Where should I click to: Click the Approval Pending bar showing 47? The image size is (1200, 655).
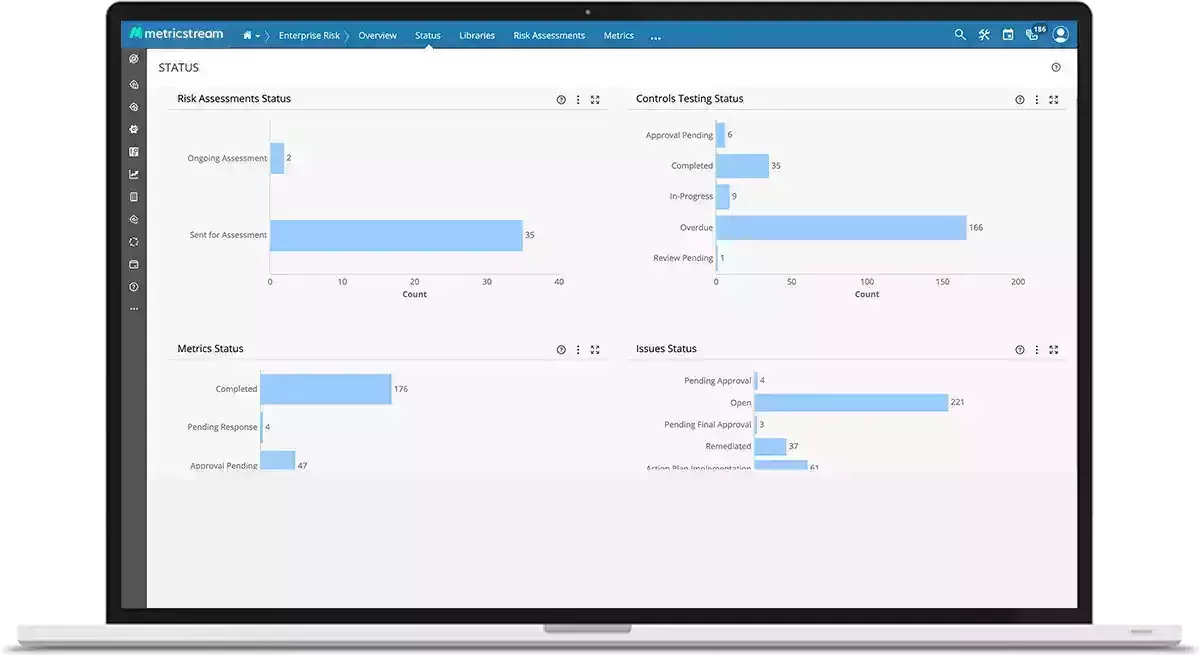point(277,461)
